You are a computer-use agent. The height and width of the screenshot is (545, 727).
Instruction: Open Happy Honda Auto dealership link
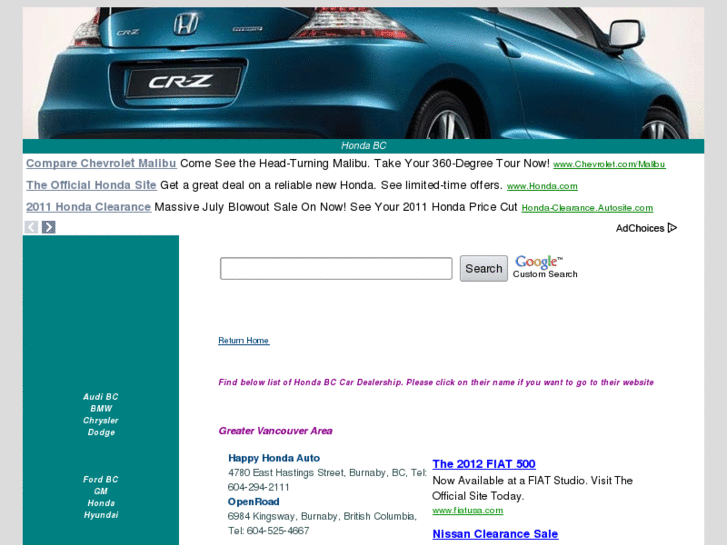tap(274, 458)
